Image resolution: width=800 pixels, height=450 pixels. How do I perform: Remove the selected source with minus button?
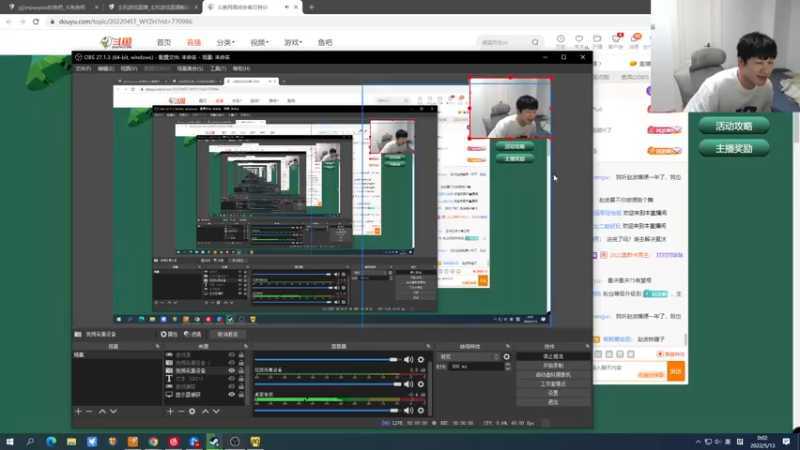[181, 411]
